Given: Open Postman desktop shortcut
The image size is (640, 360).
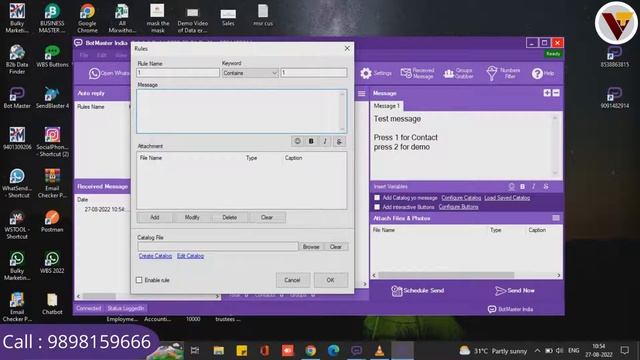Looking at the screenshot, I should (x=52, y=221).
